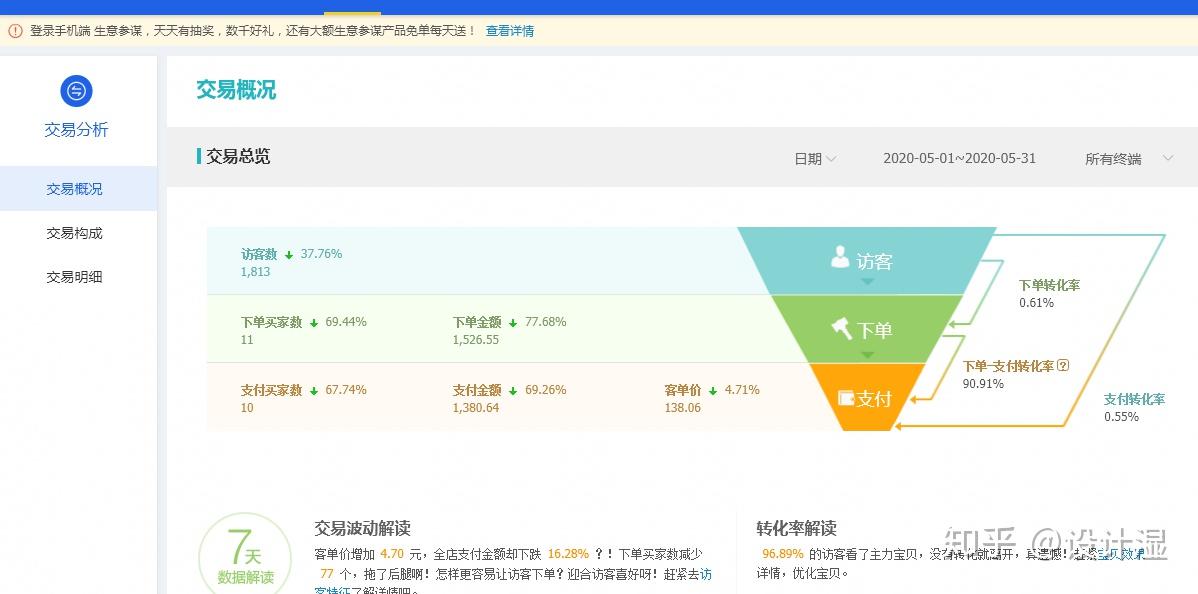The image size is (1198, 594).
Task: Click the 下单转化率 label
Action: [1050, 285]
